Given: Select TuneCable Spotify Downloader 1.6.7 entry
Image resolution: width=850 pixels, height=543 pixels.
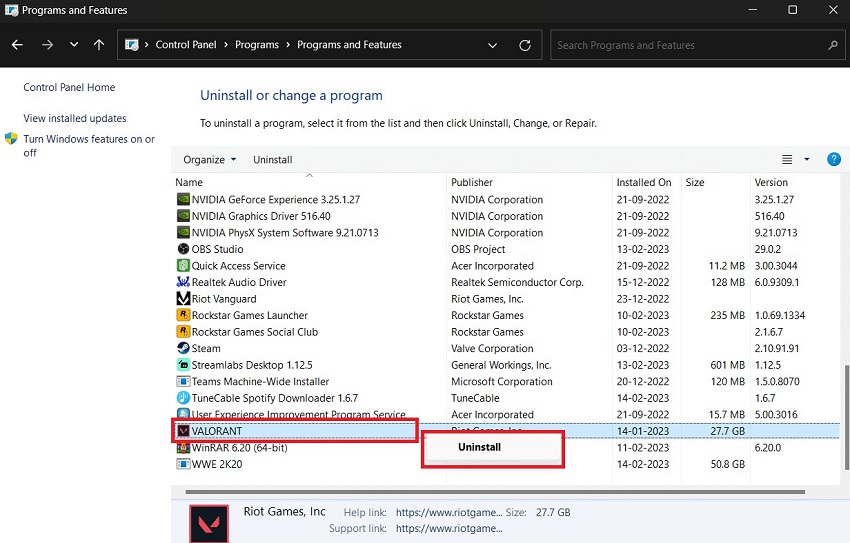Looking at the screenshot, I should tap(275, 398).
